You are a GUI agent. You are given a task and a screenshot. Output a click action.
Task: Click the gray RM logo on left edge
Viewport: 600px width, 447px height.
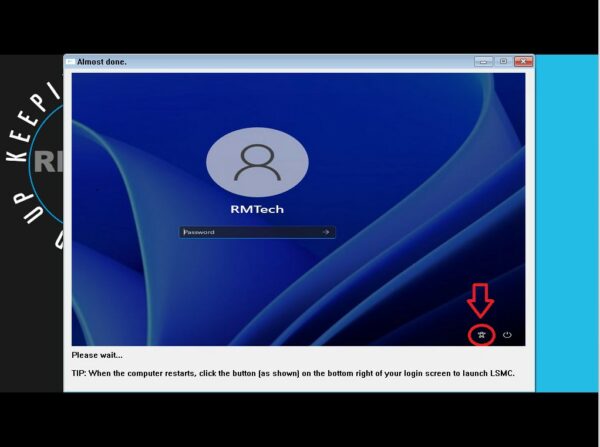click(46, 161)
